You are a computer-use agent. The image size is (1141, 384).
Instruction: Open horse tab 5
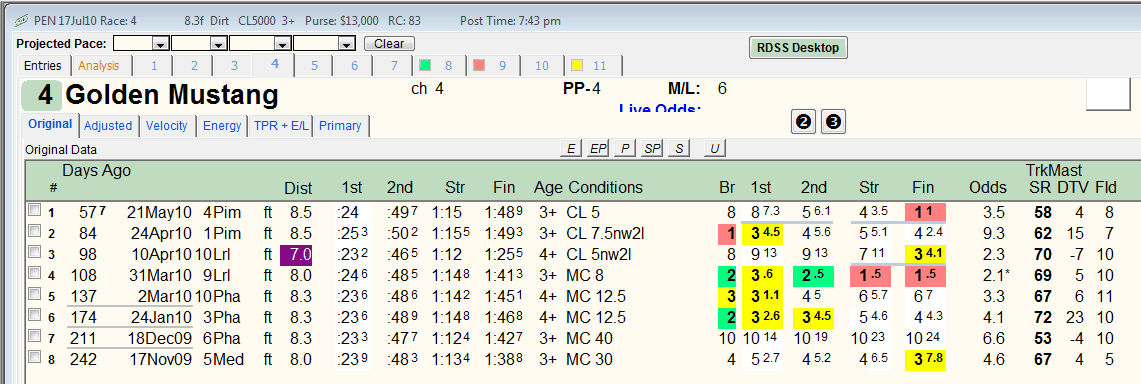314,65
